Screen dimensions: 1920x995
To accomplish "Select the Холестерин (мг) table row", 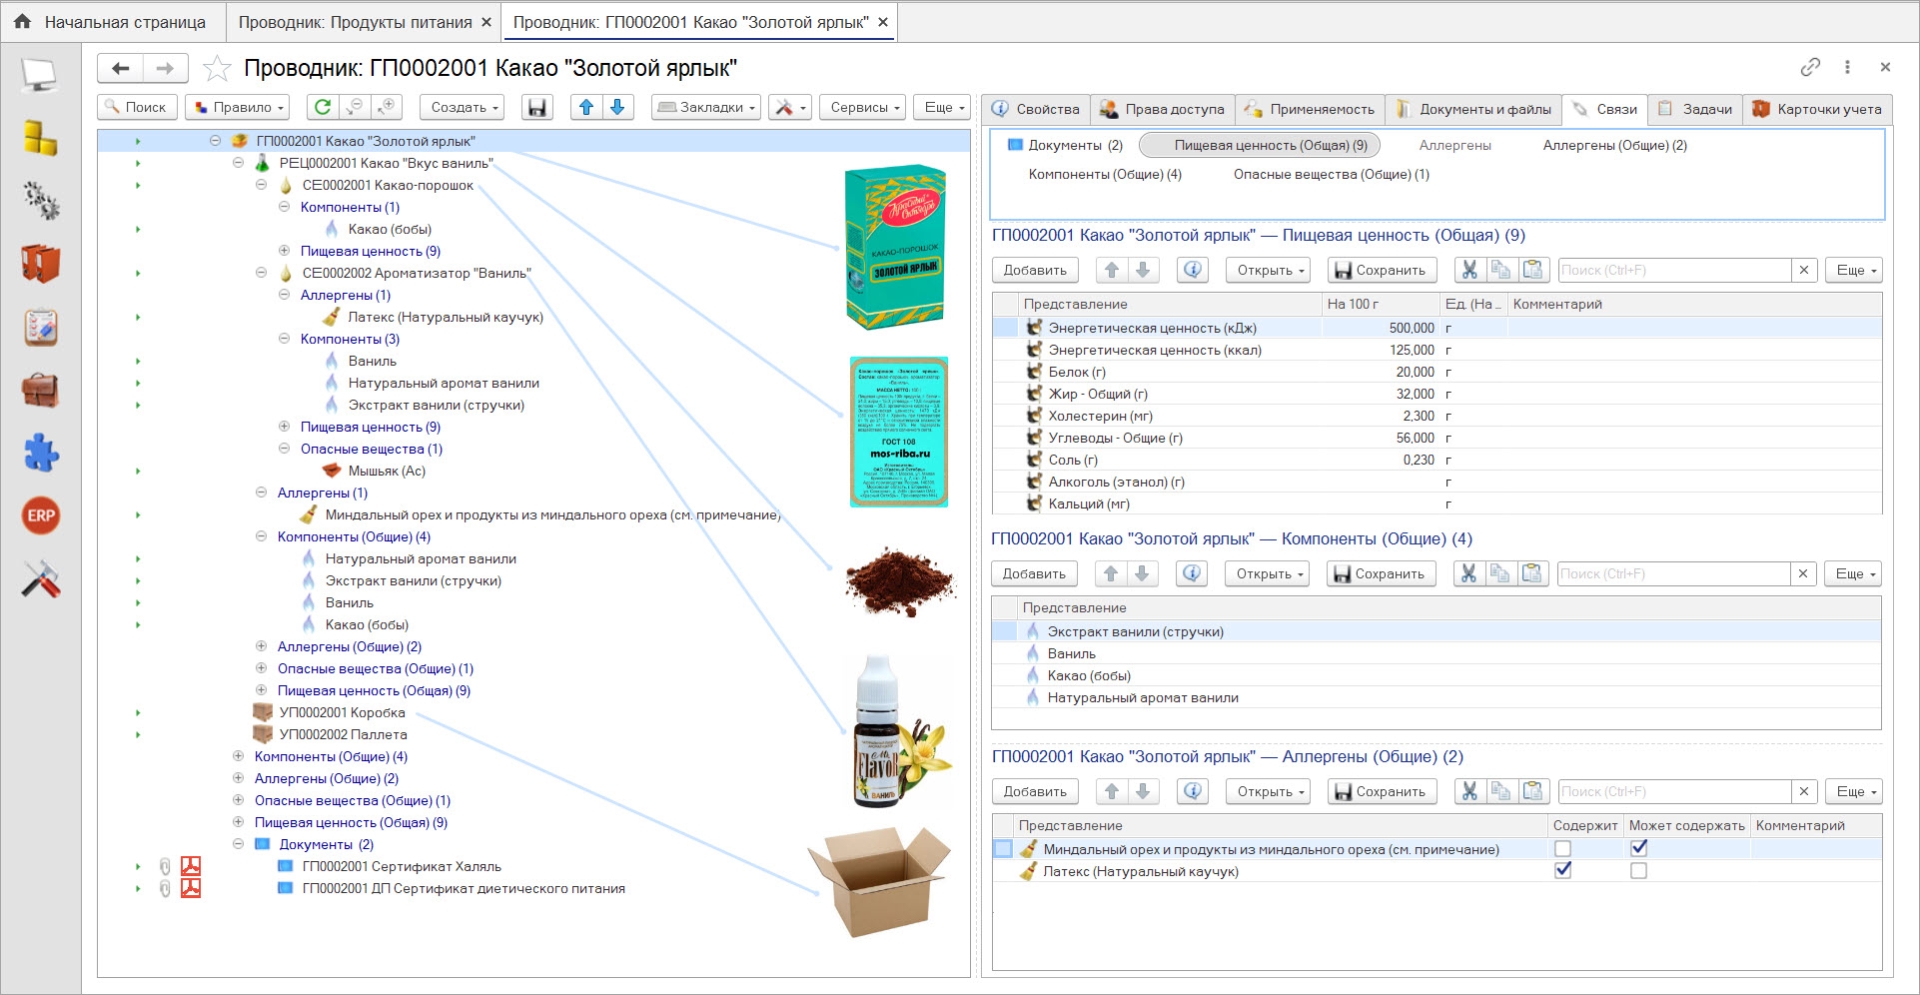I will pyautogui.click(x=1437, y=416).
